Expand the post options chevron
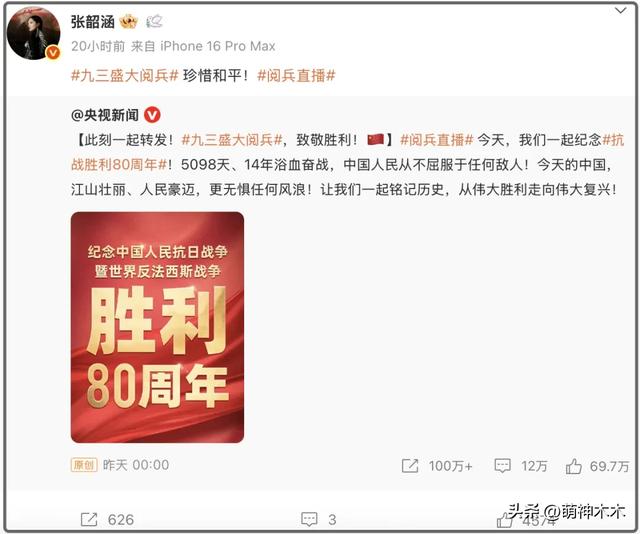640x534 pixels. (620, 11)
